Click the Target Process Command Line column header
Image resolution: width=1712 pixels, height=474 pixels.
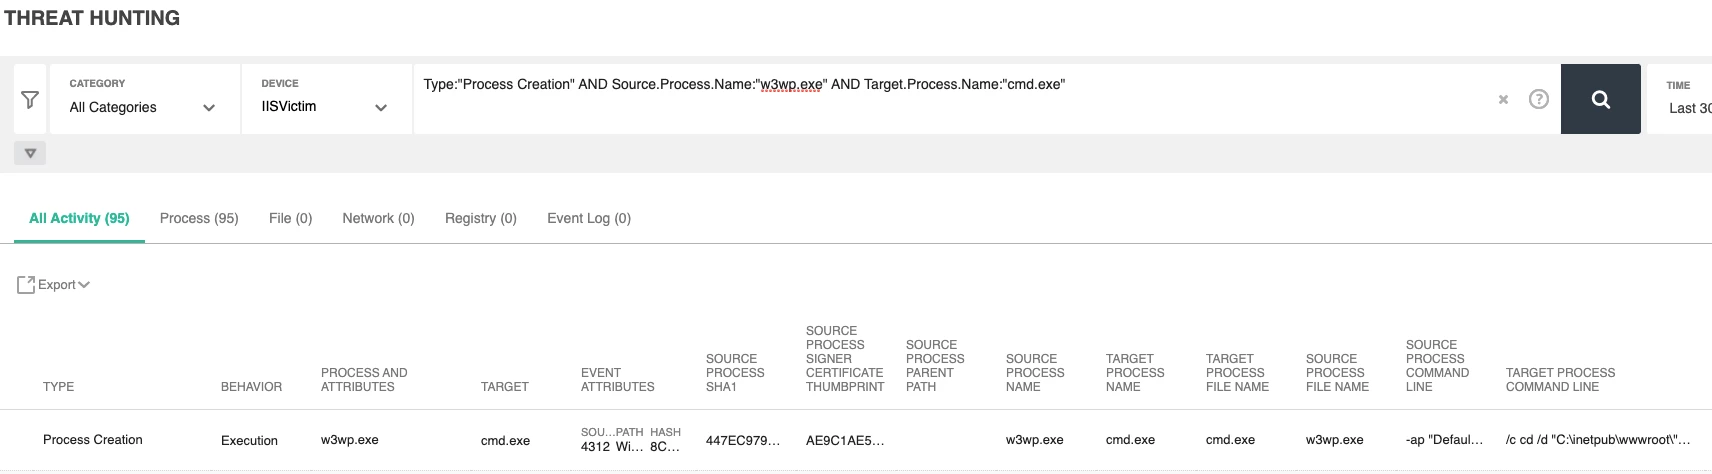[x=1560, y=380]
